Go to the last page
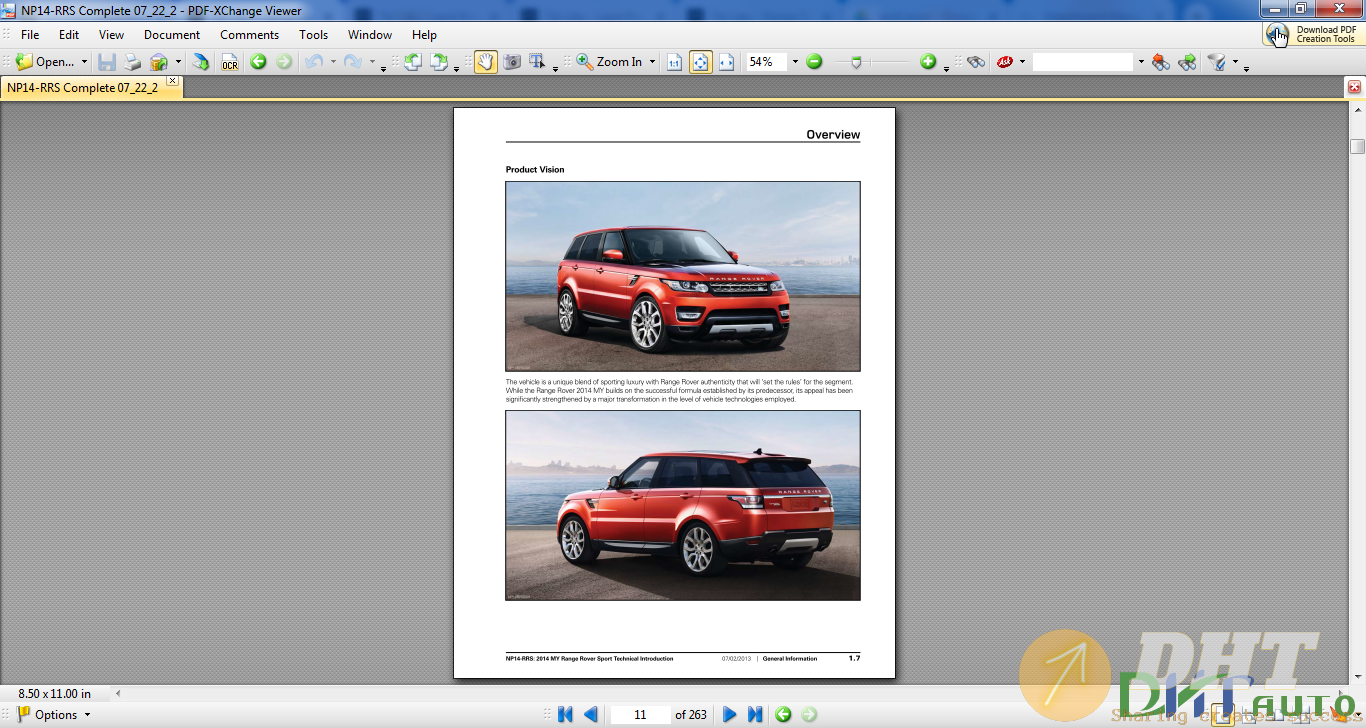The image size is (1366, 728). pos(755,714)
